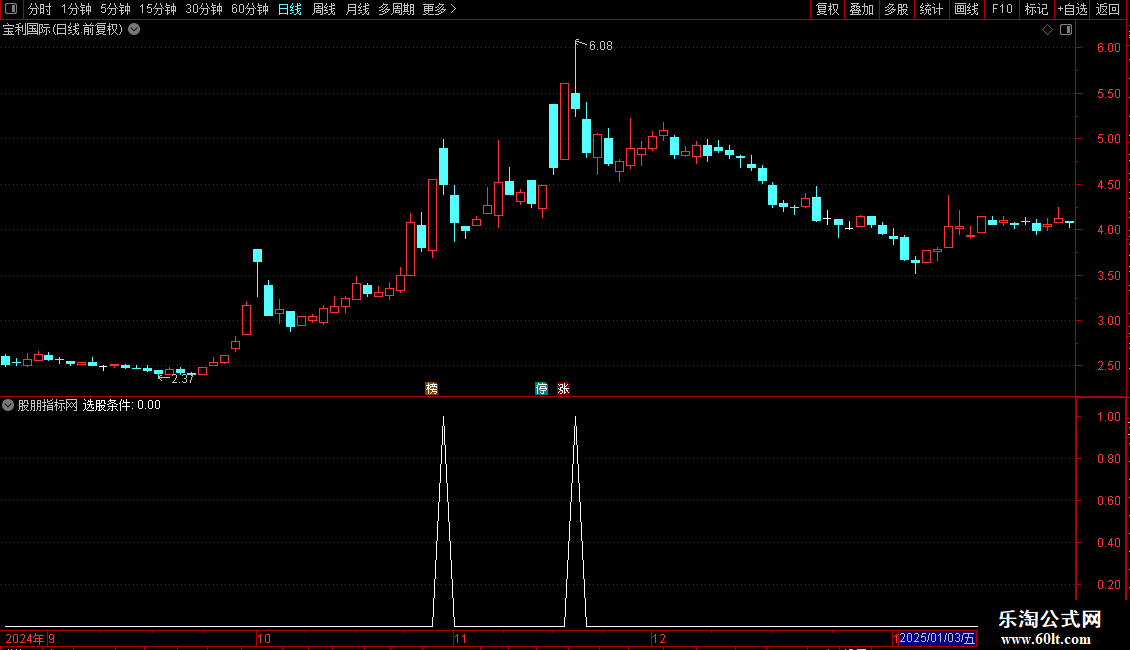Click the diamond icon in chart header
This screenshot has height=650, width=1130.
click(1047, 30)
